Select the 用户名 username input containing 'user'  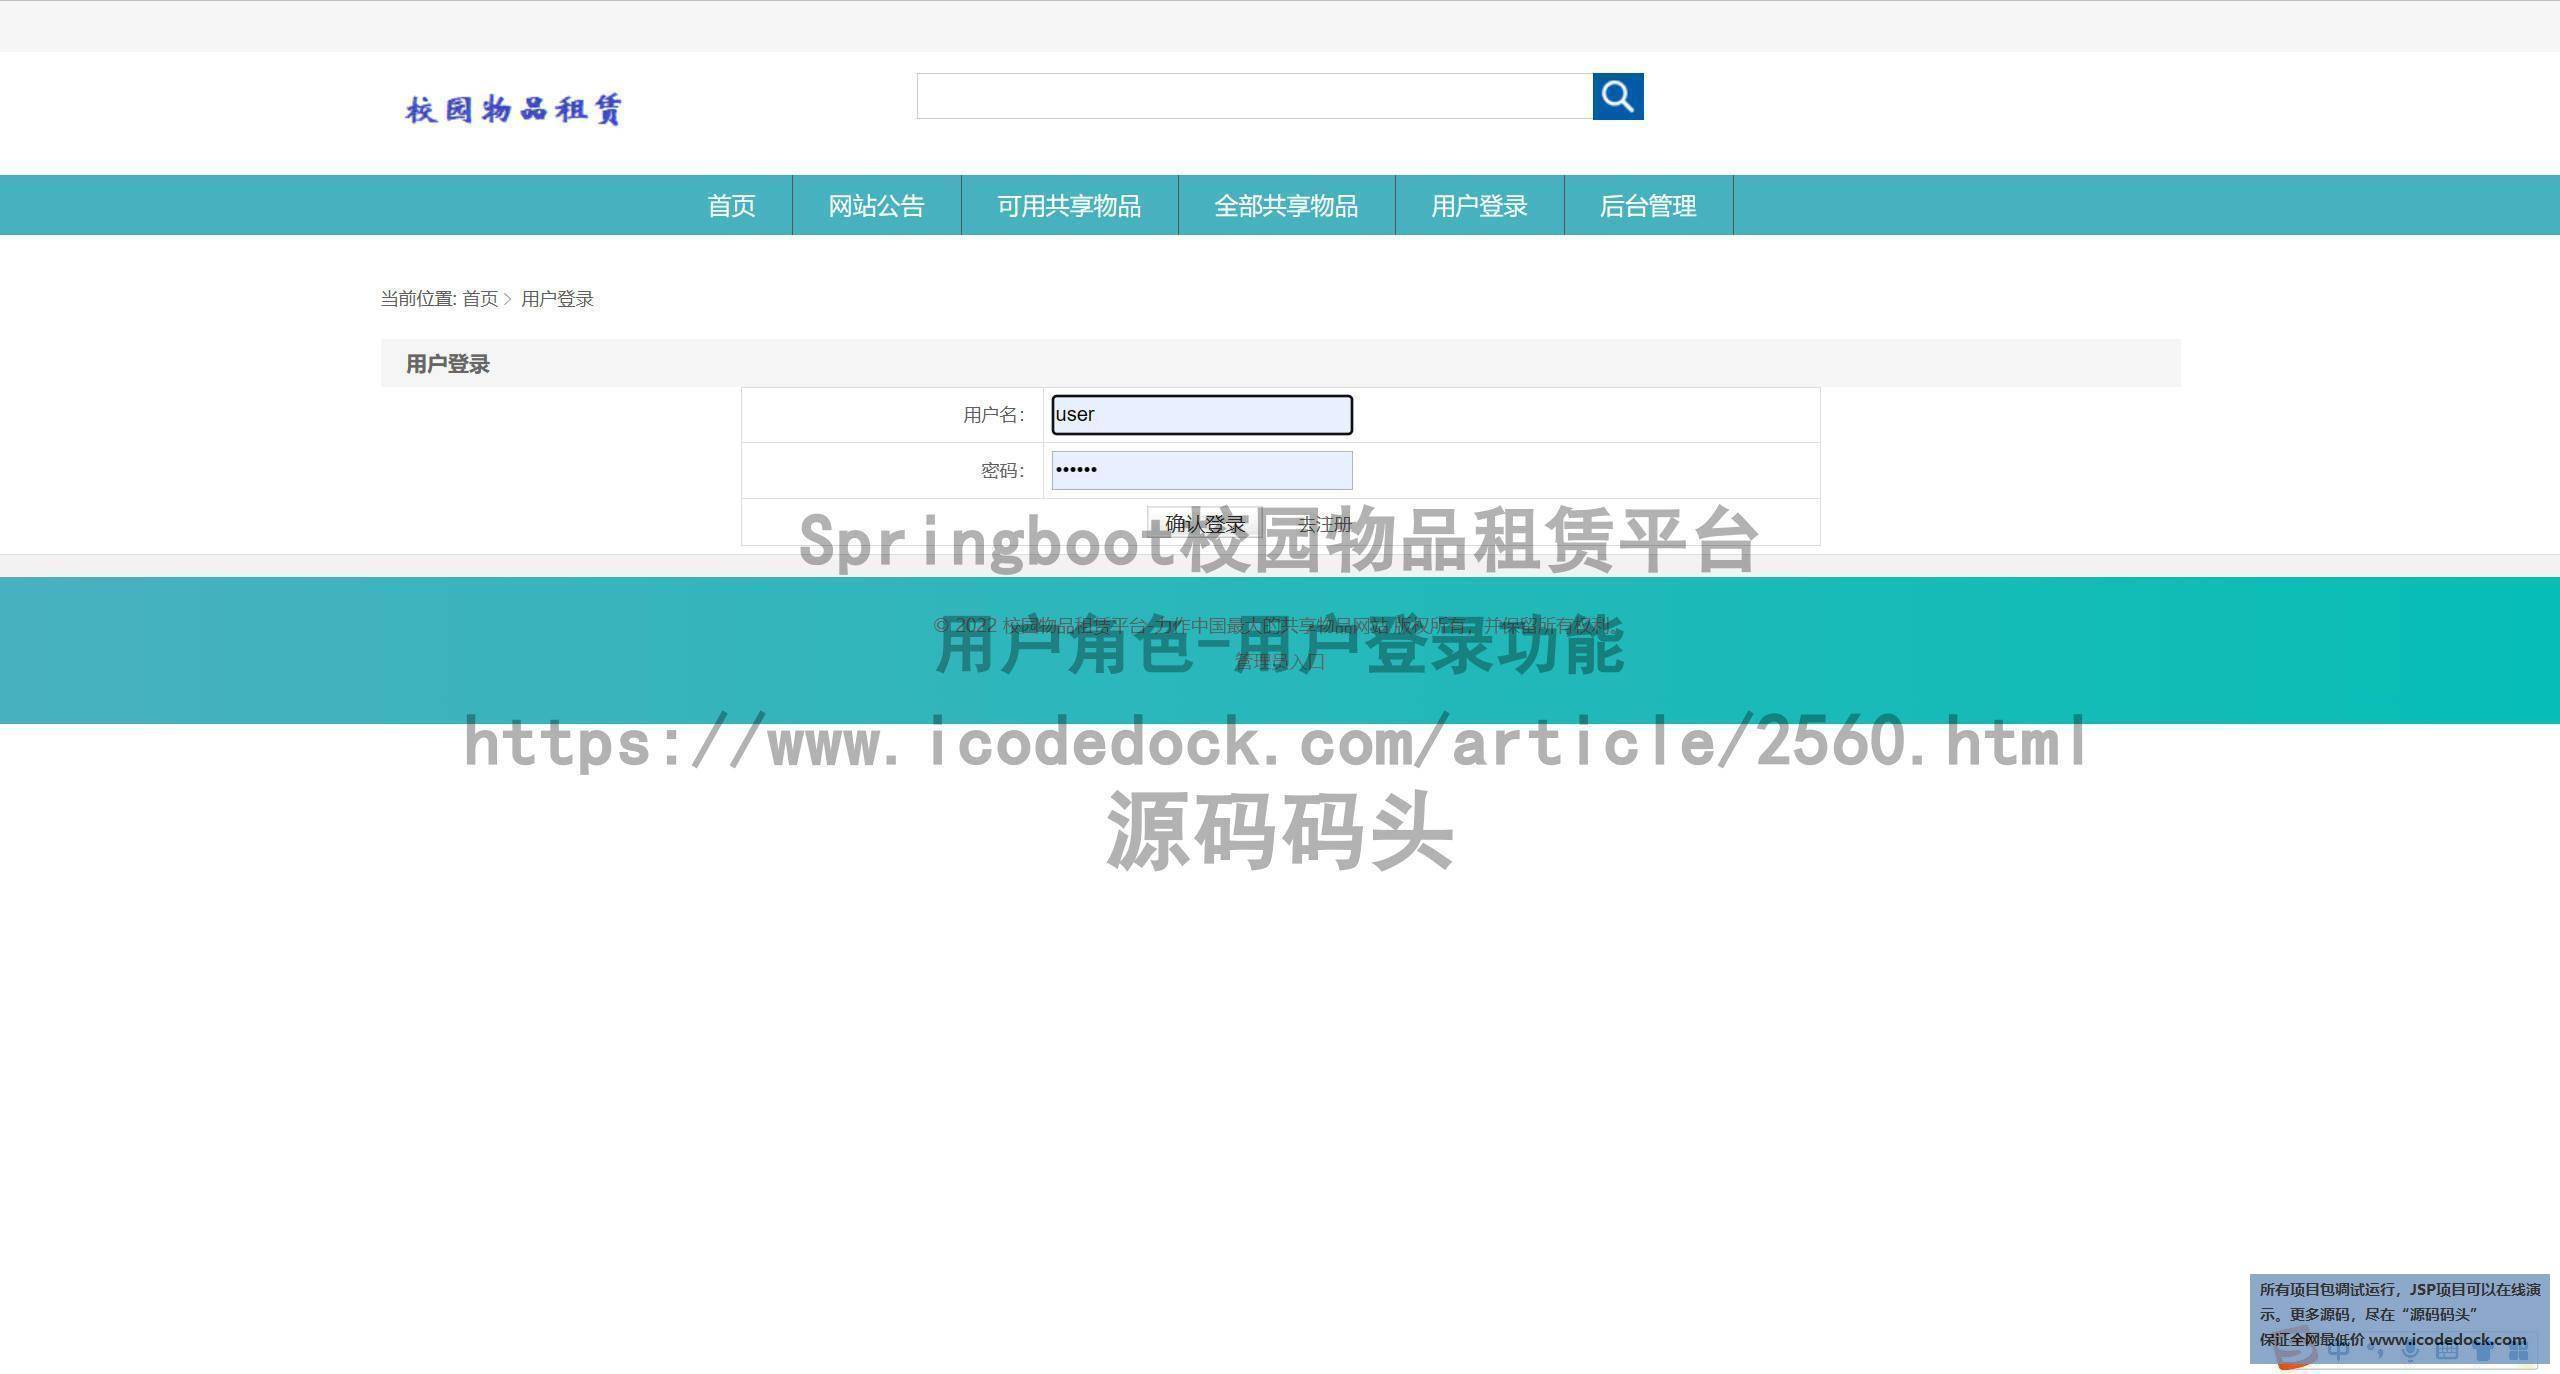tap(1200, 414)
